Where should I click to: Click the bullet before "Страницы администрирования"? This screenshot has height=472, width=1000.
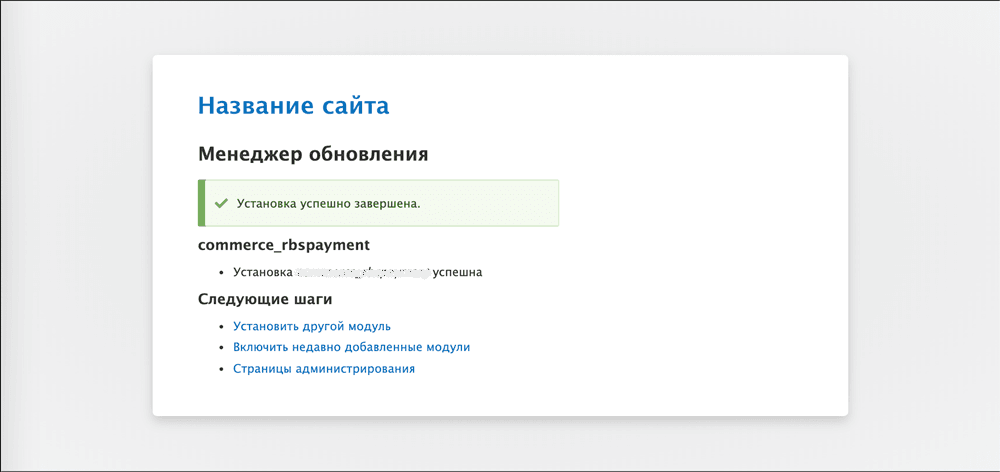pos(221,370)
